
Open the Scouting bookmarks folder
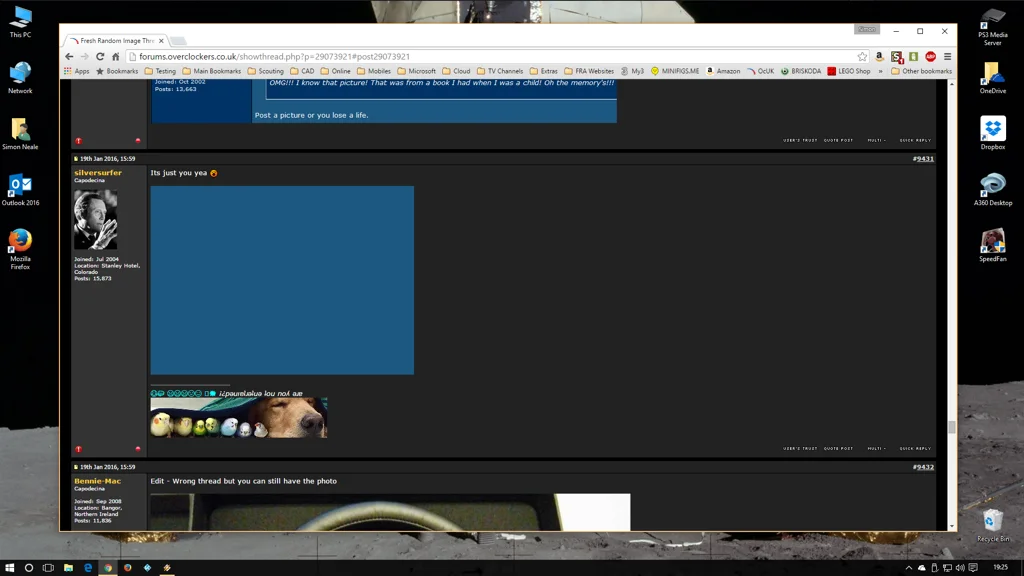pyautogui.click(x=265, y=71)
